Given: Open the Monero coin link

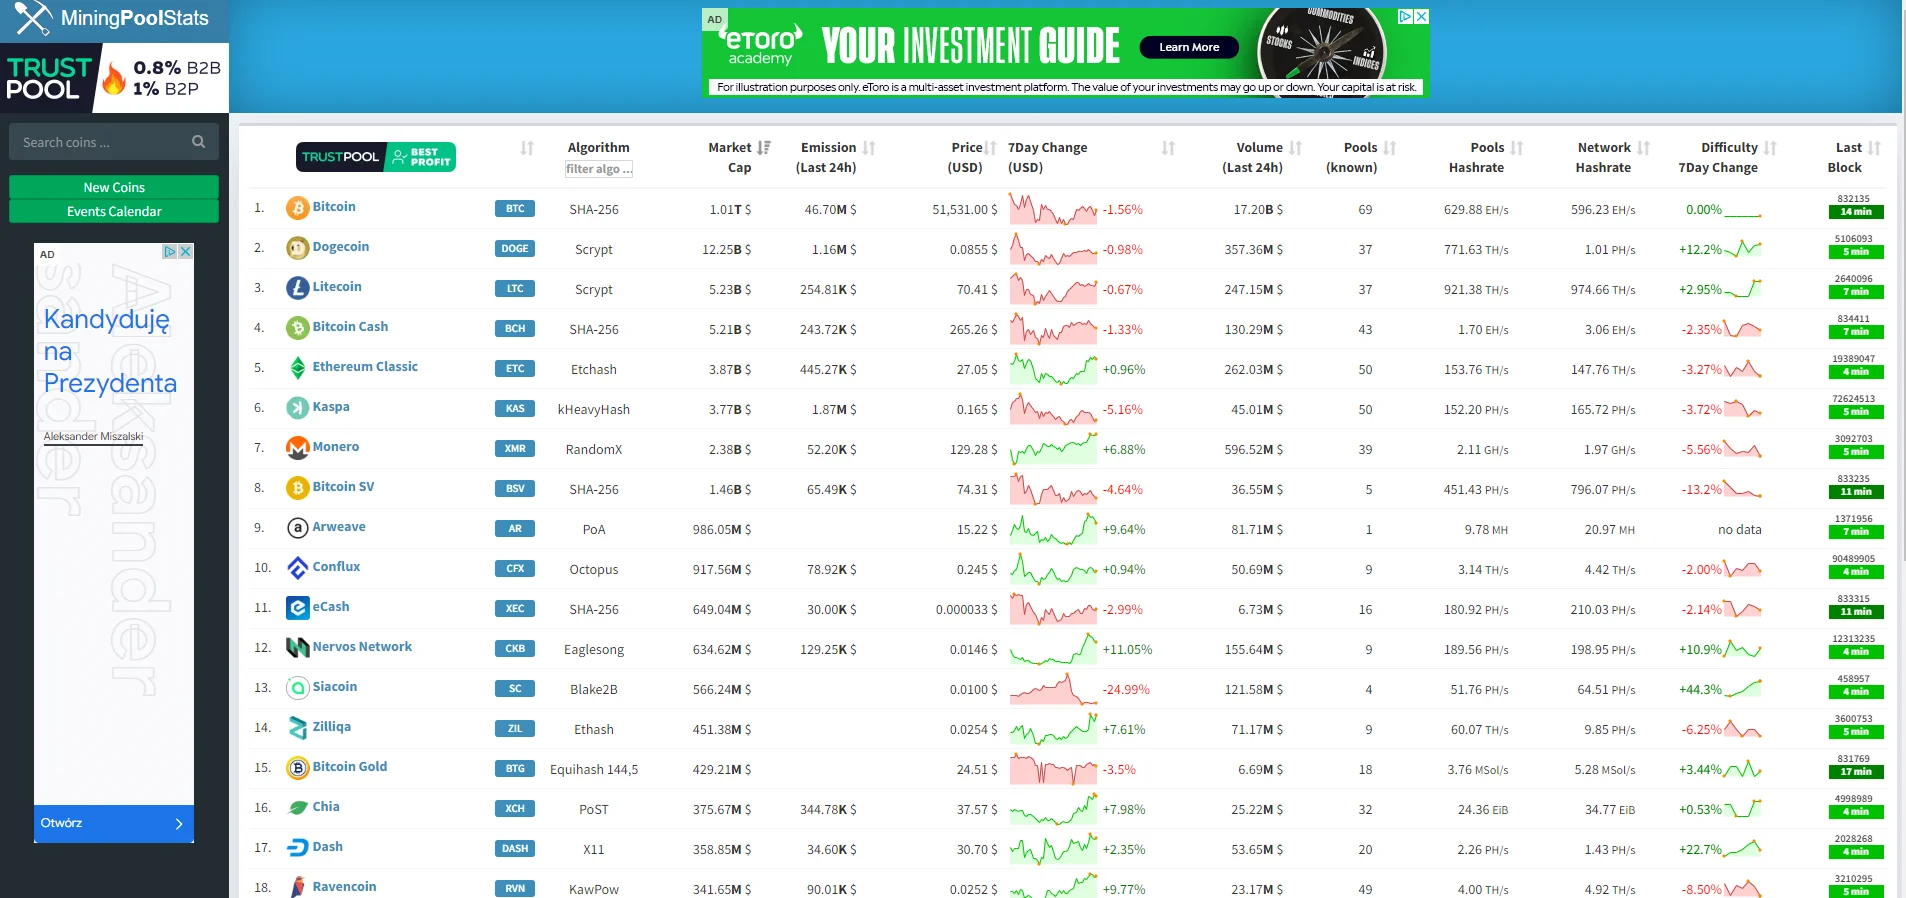Looking at the screenshot, I should [x=335, y=447].
